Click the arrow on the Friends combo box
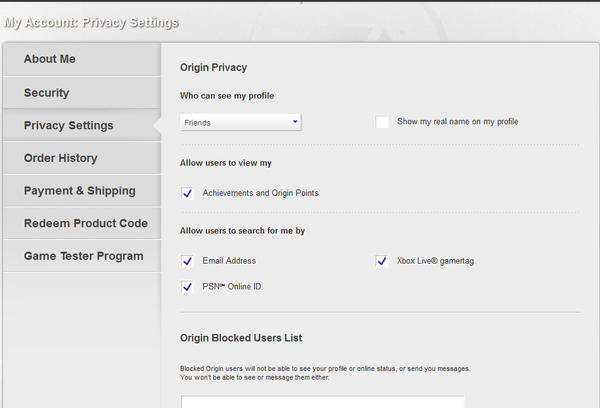 coord(296,122)
